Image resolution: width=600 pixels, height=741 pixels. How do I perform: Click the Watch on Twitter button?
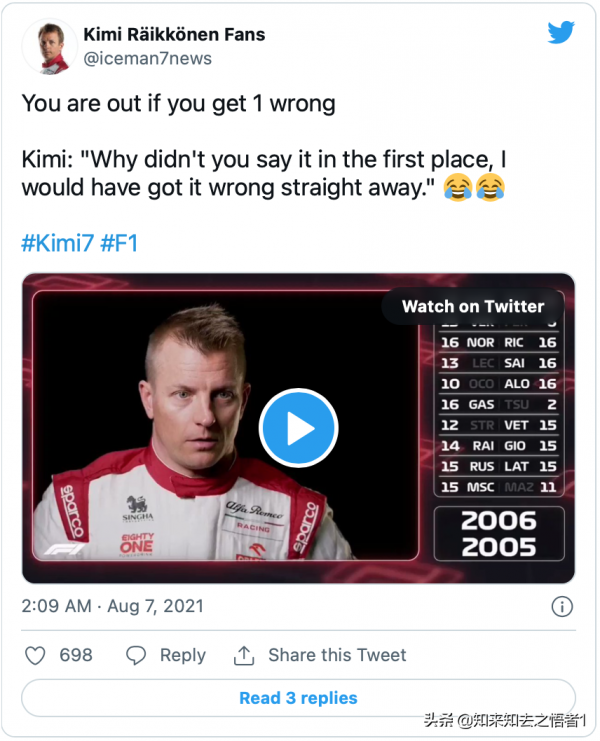point(472,307)
